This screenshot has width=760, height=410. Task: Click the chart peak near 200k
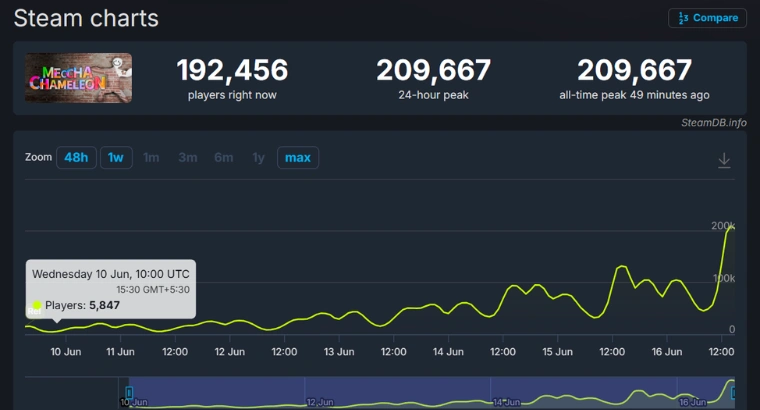coord(731,226)
